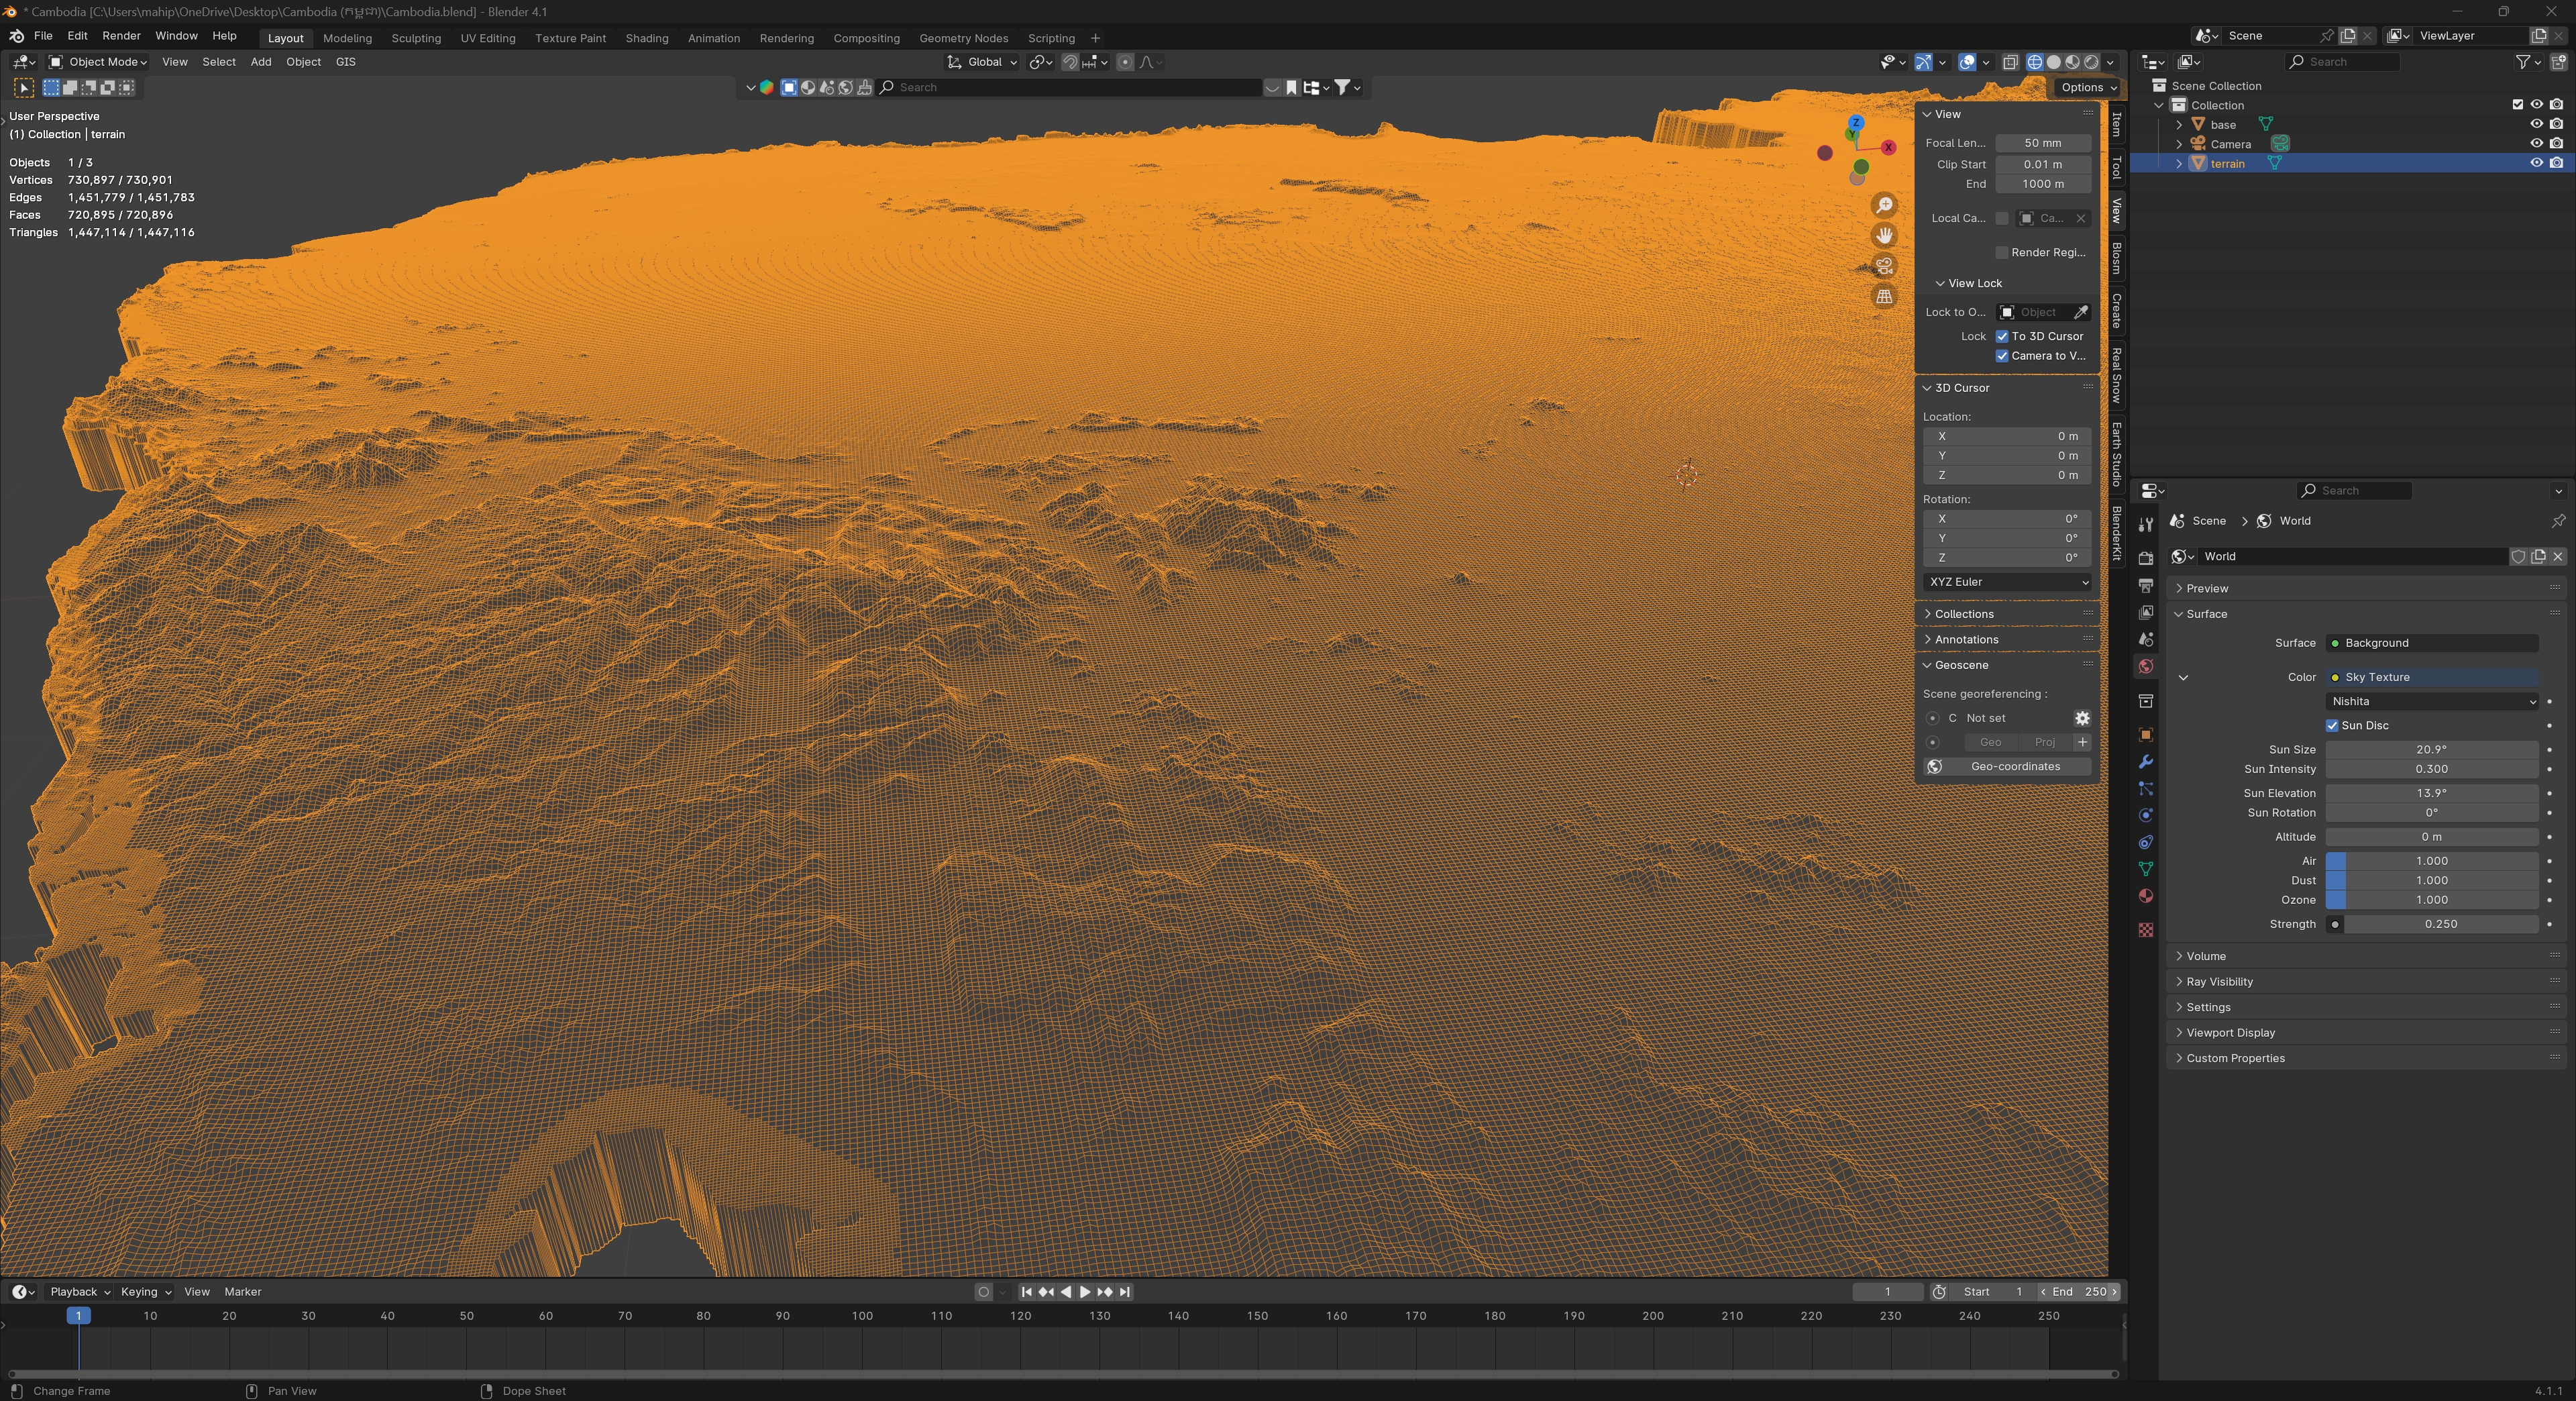Switch to orthographic grid view gizmo
The height and width of the screenshot is (1401, 2576).
[1884, 297]
